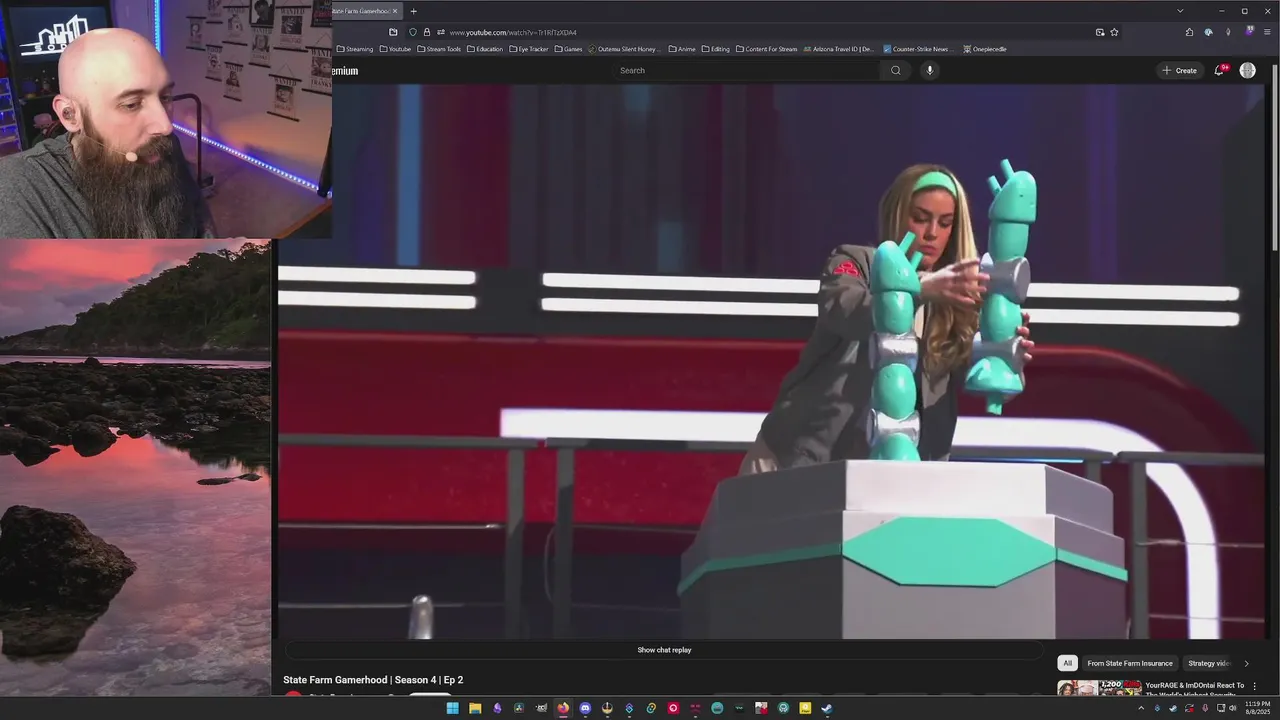This screenshot has height=720, width=1280.
Task: Open the Content For Stream bookmarks folder
Action: 767,49
